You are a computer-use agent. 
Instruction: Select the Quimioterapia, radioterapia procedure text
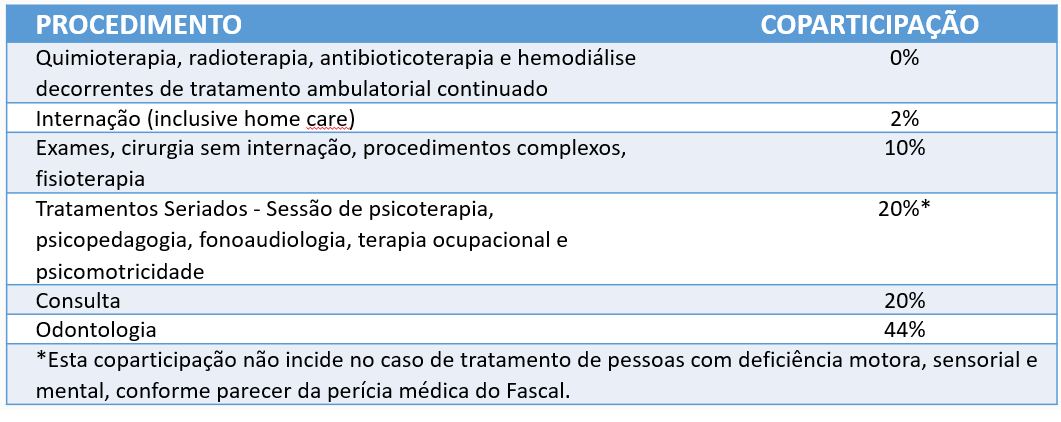(336, 73)
